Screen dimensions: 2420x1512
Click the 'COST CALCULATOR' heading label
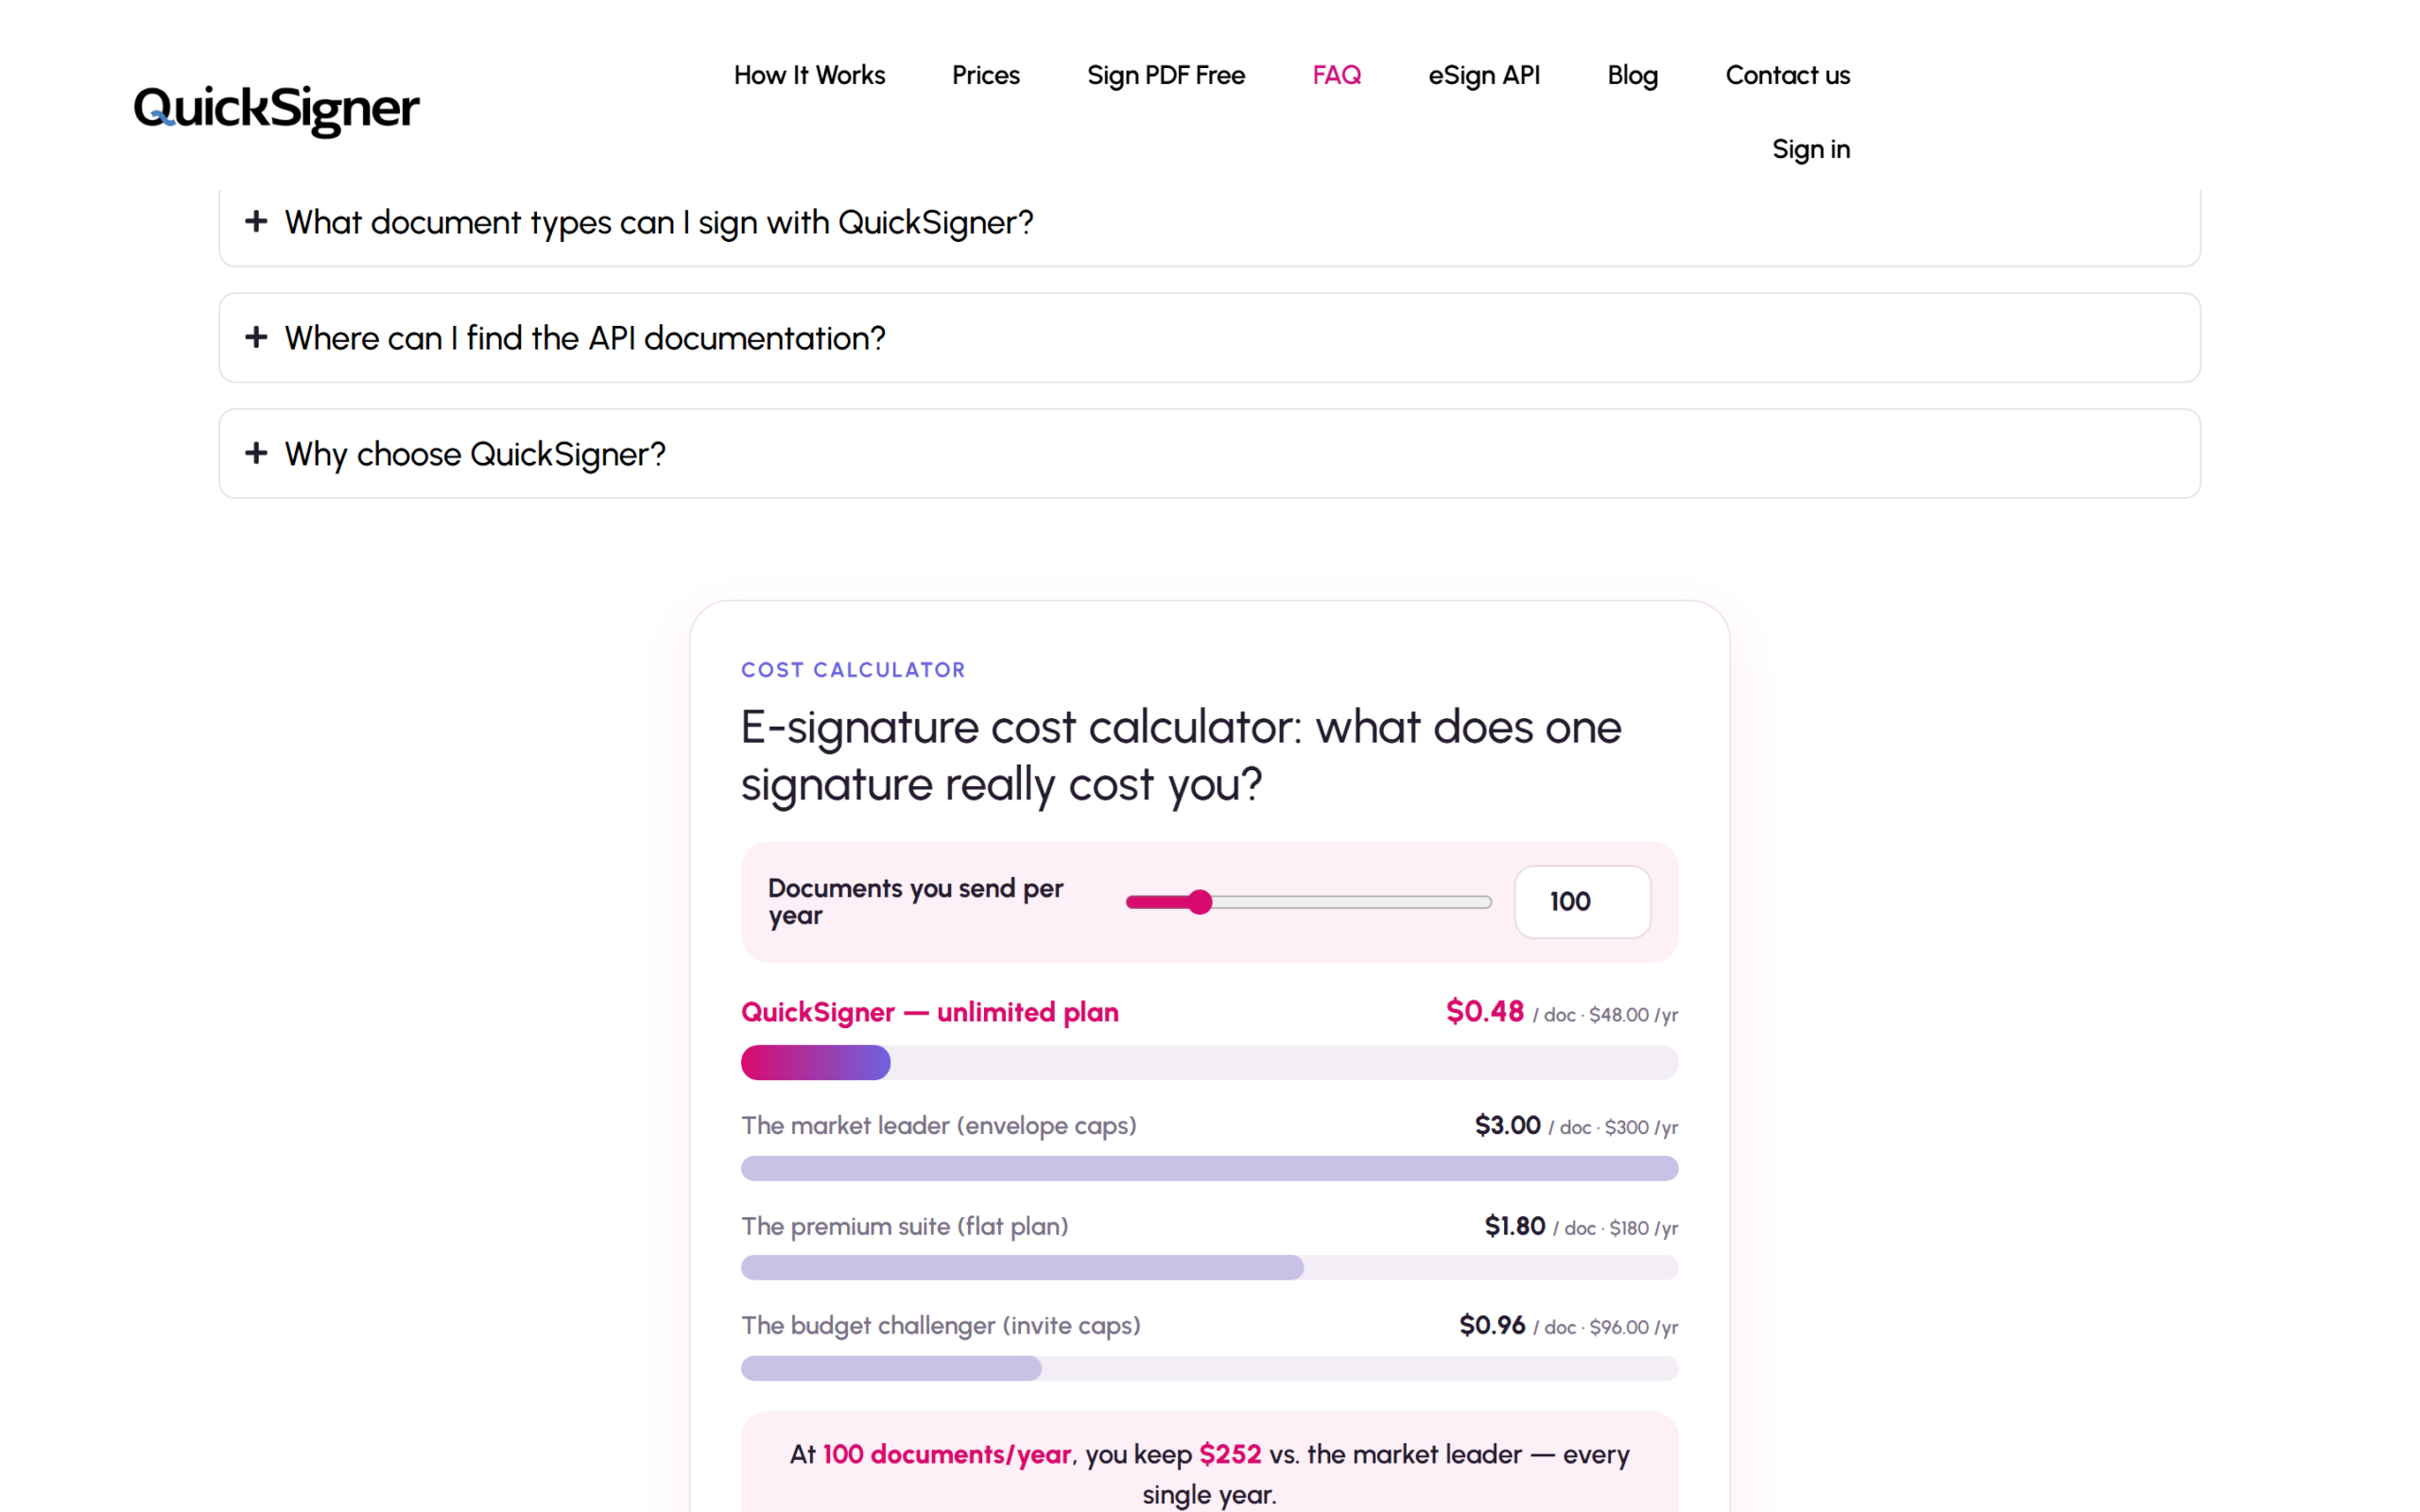[853, 670]
